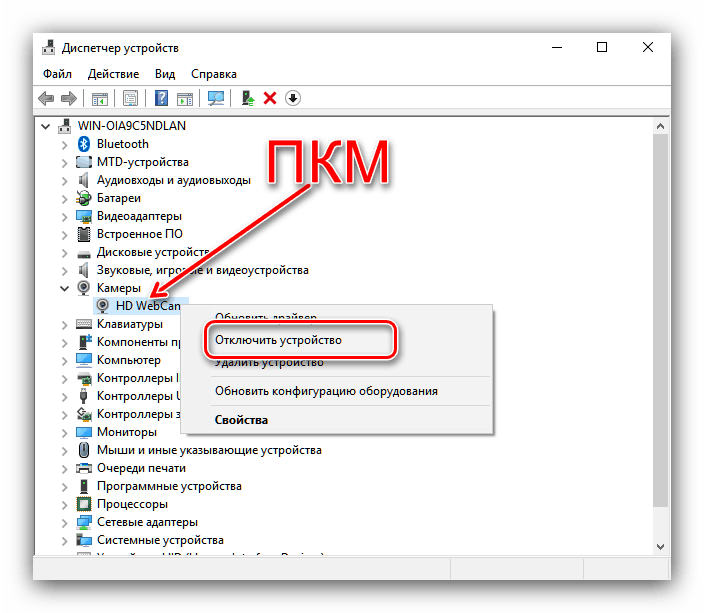Click the scrollbar up arrow
The height and width of the screenshot is (613, 704).
pos(660,126)
